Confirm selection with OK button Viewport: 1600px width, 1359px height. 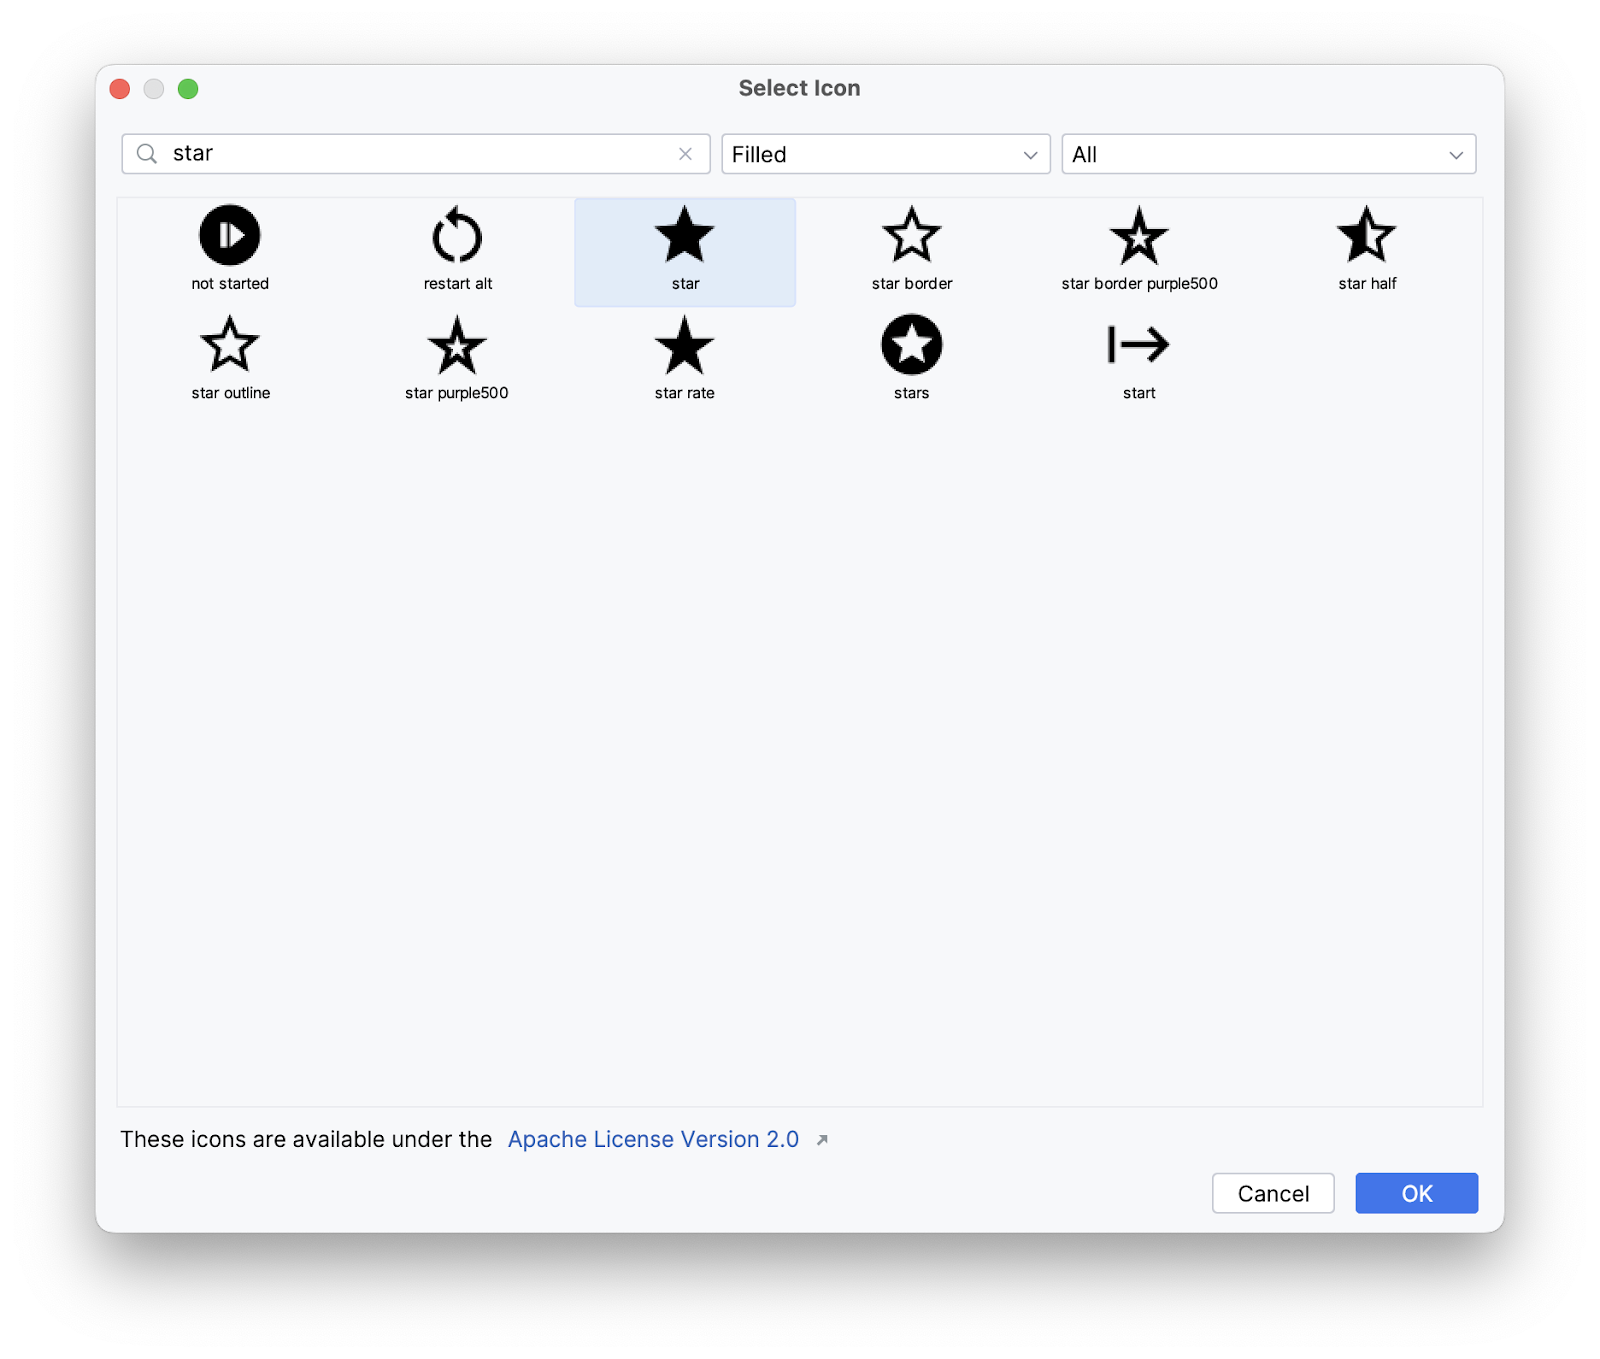[x=1416, y=1193]
